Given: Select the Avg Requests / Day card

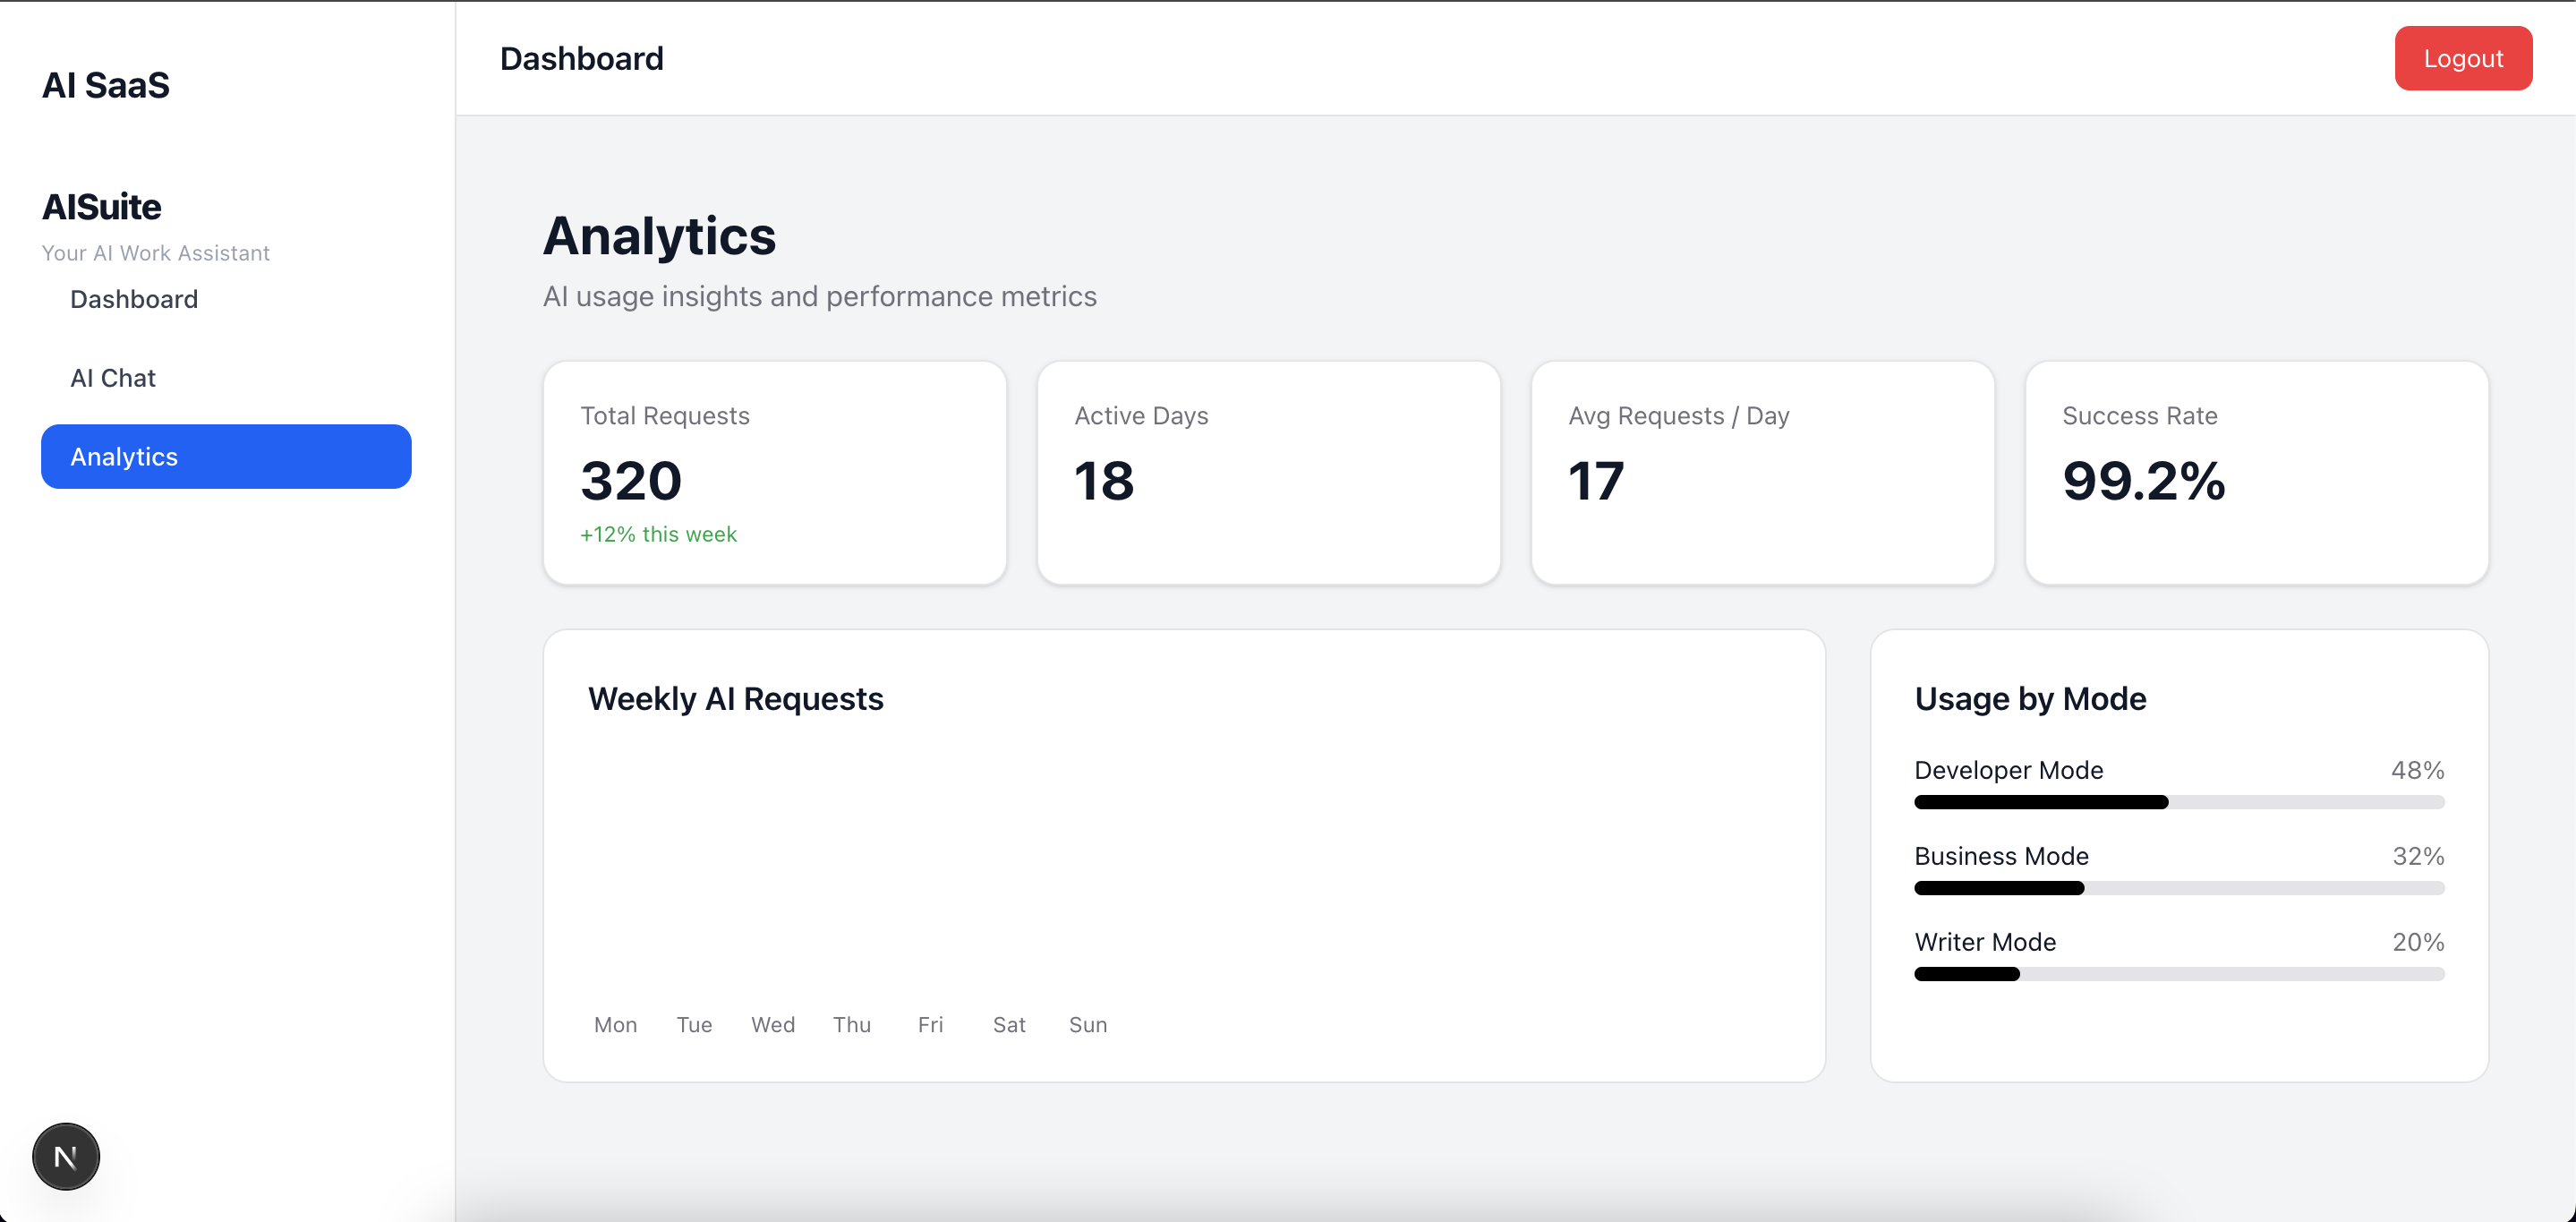Looking at the screenshot, I should [1762, 473].
